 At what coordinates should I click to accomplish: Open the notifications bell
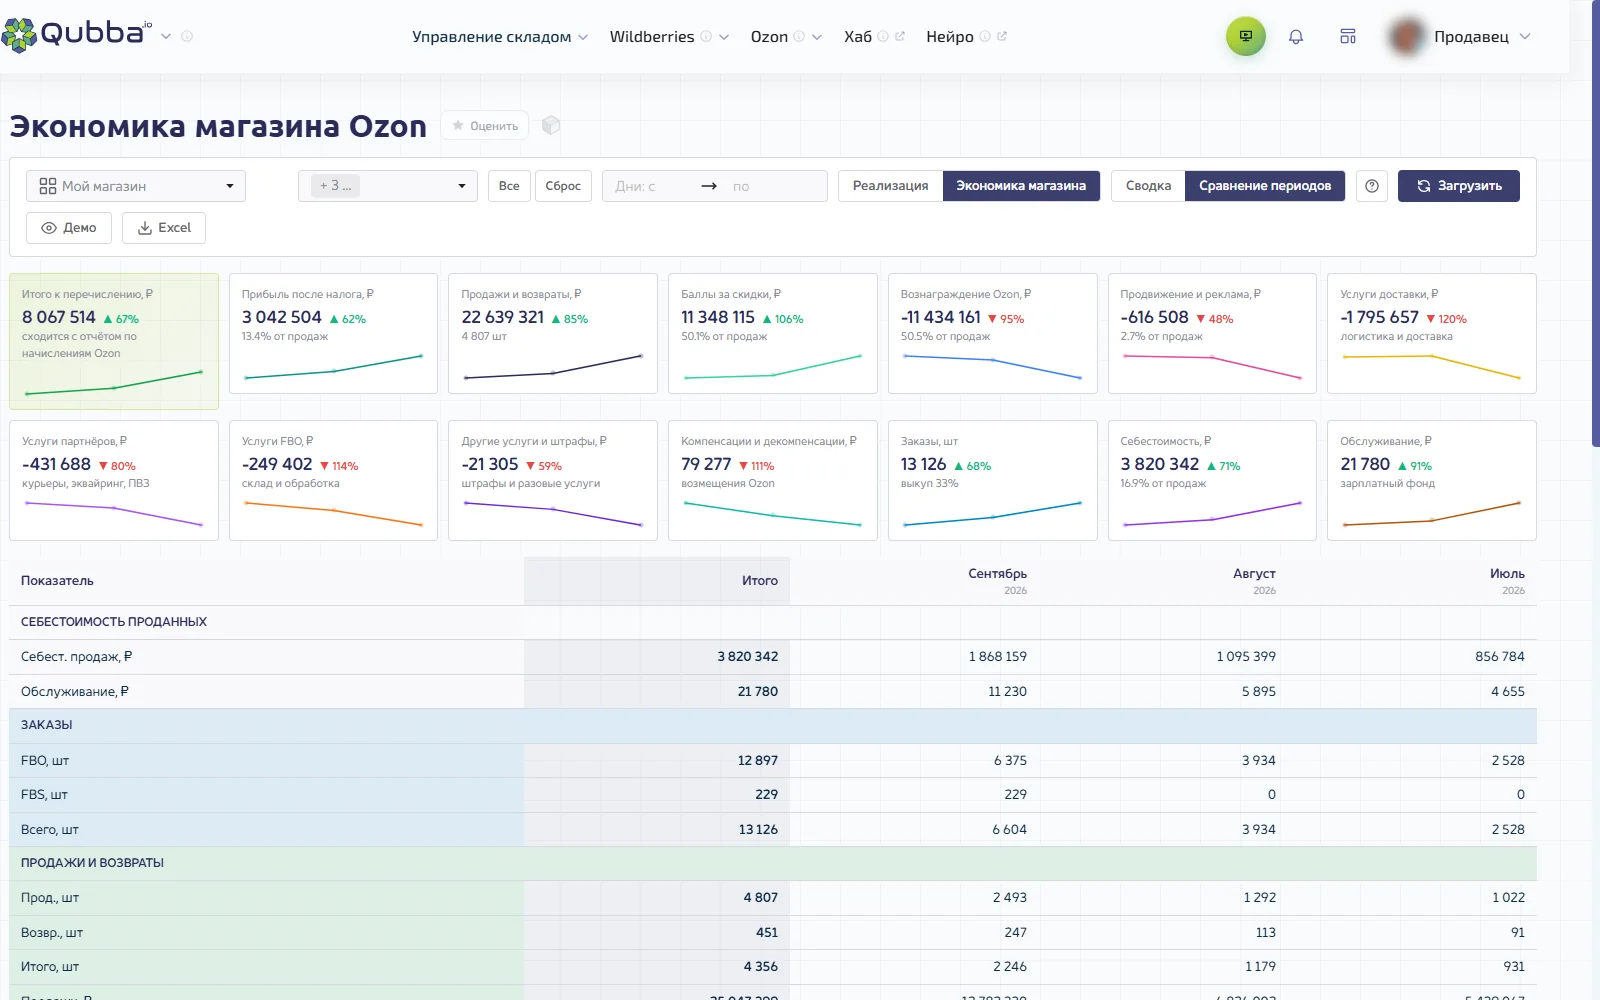1296,37
